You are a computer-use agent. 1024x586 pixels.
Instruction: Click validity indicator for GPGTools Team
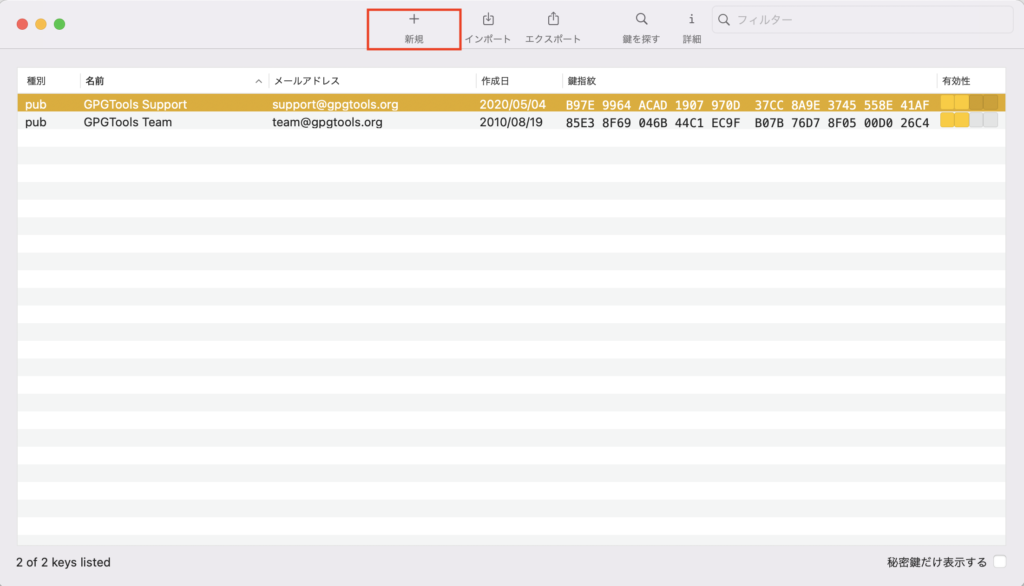tap(969, 120)
